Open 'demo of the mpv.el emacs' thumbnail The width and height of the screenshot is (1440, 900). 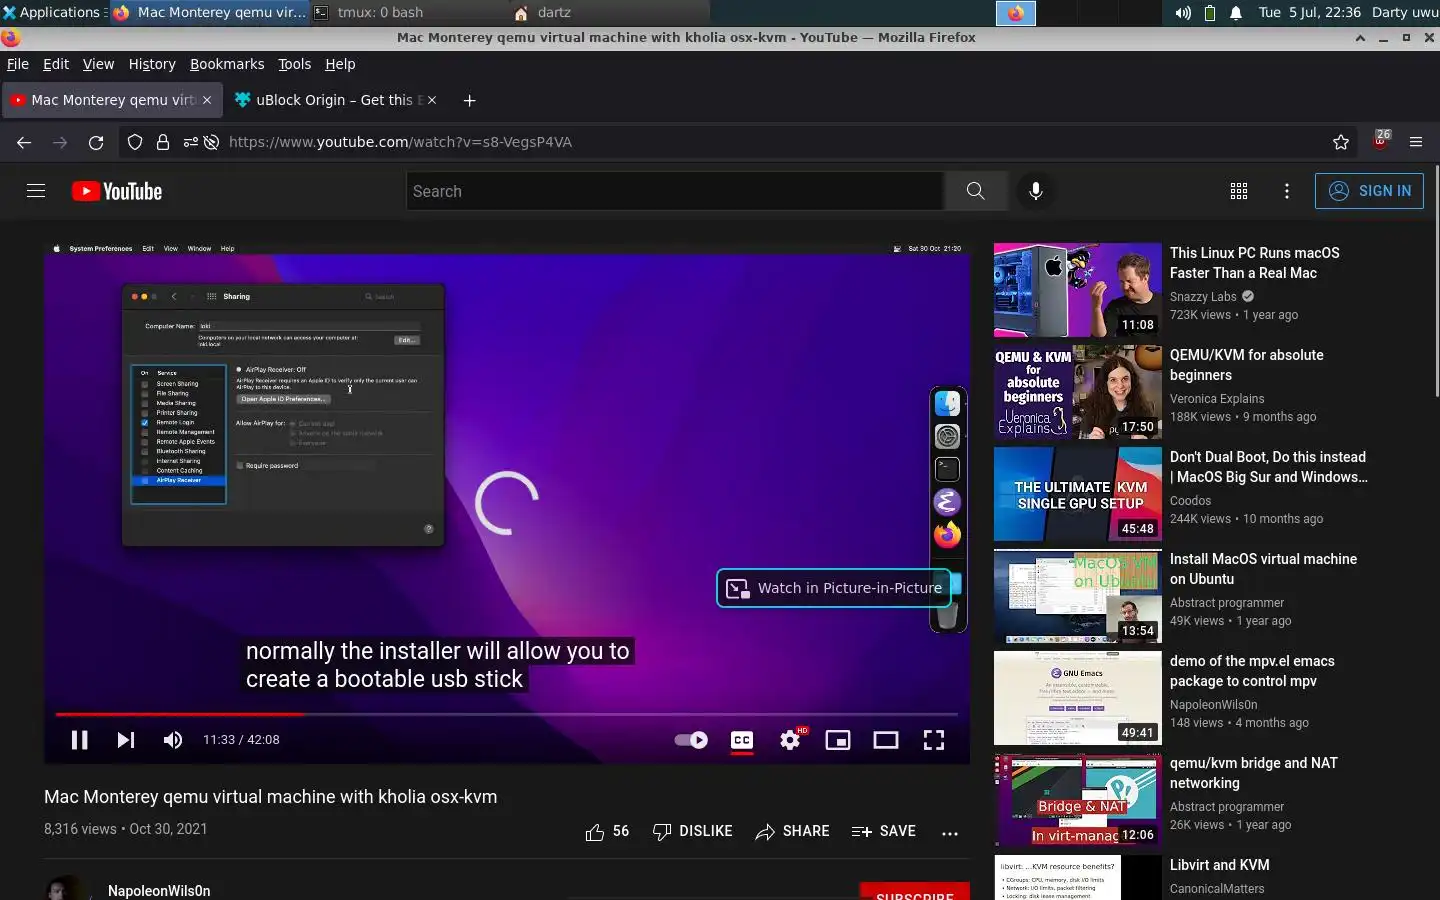point(1078,698)
